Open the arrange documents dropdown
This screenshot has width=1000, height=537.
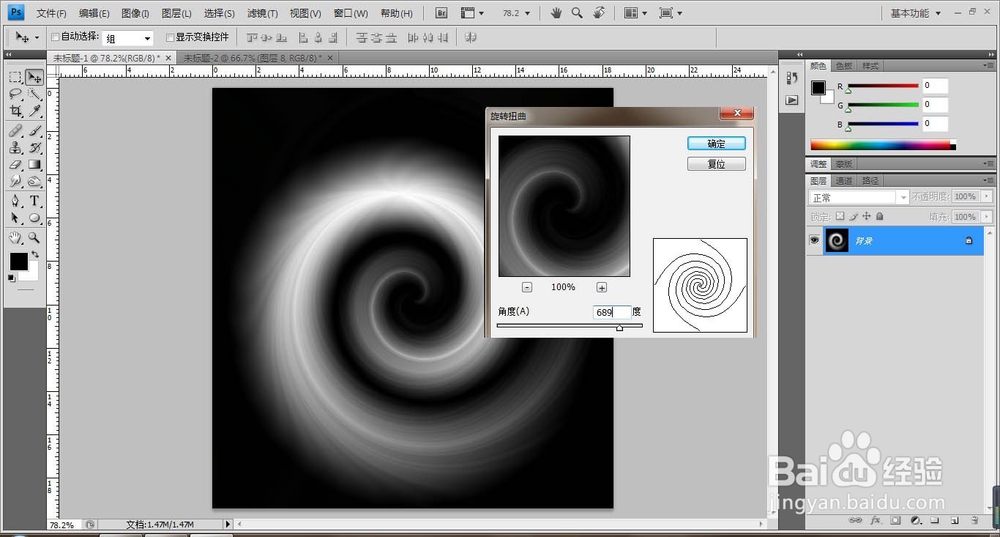pyautogui.click(x=635, y=13)
